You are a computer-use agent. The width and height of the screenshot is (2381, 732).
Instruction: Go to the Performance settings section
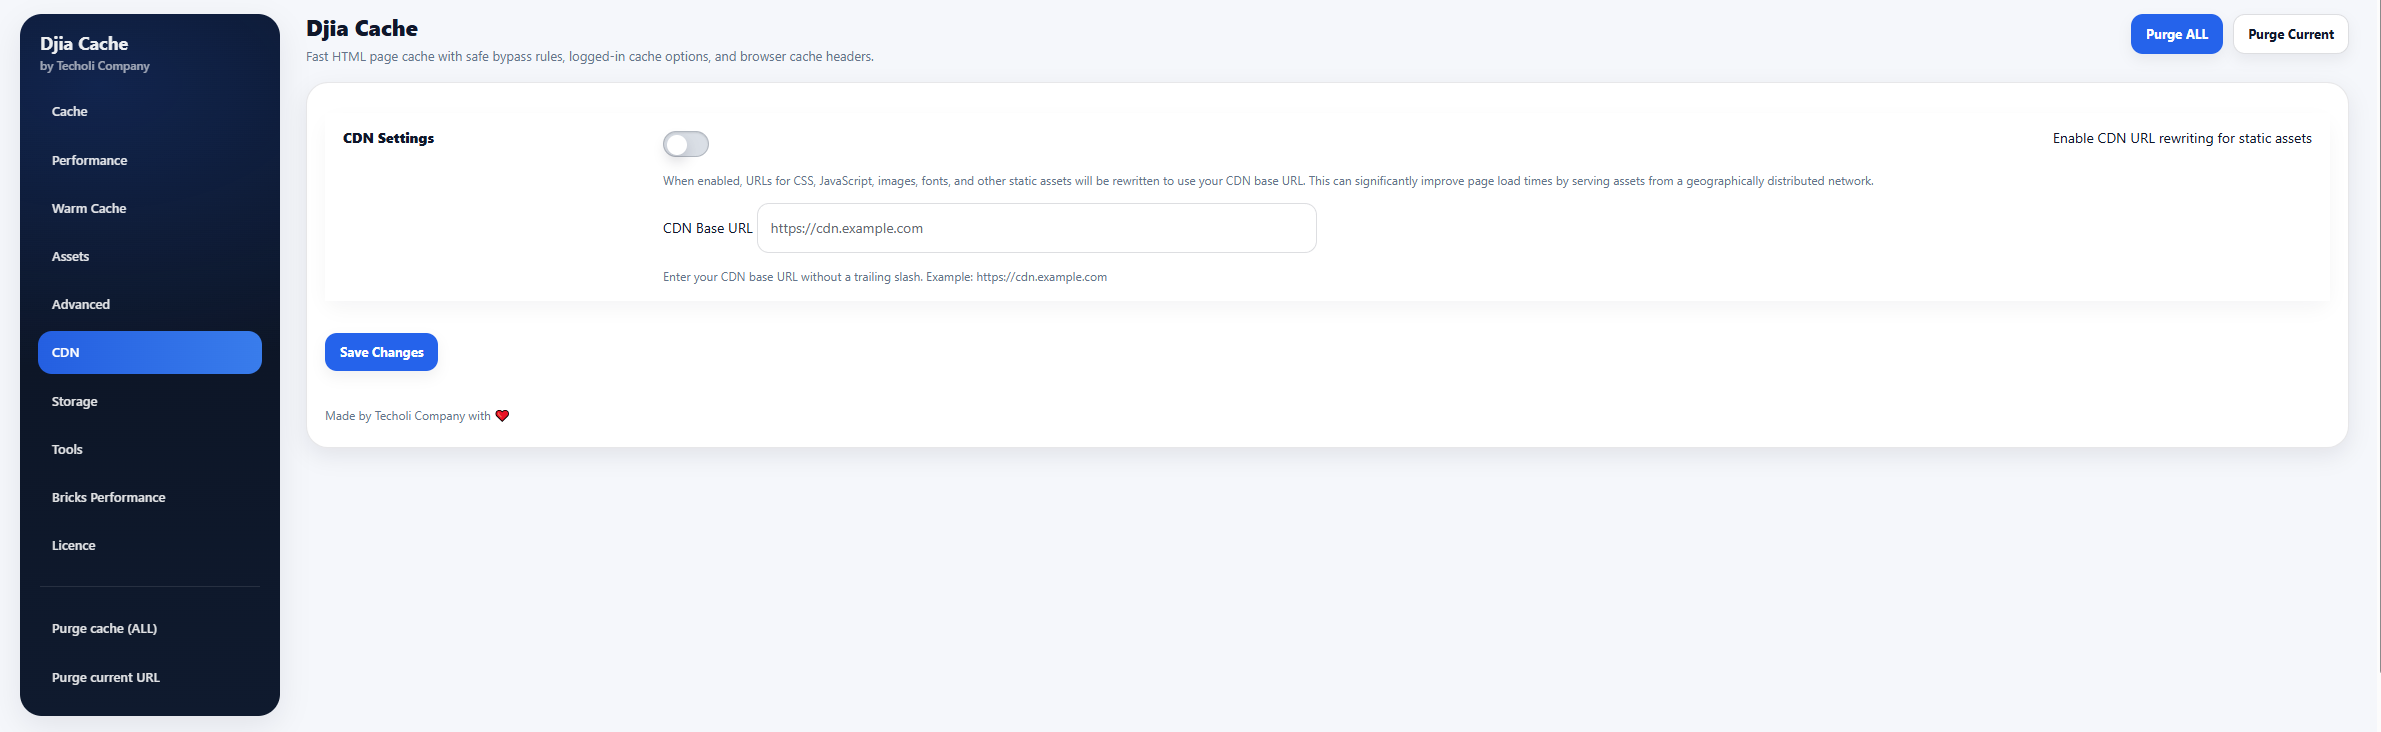(x=90, y=160)
